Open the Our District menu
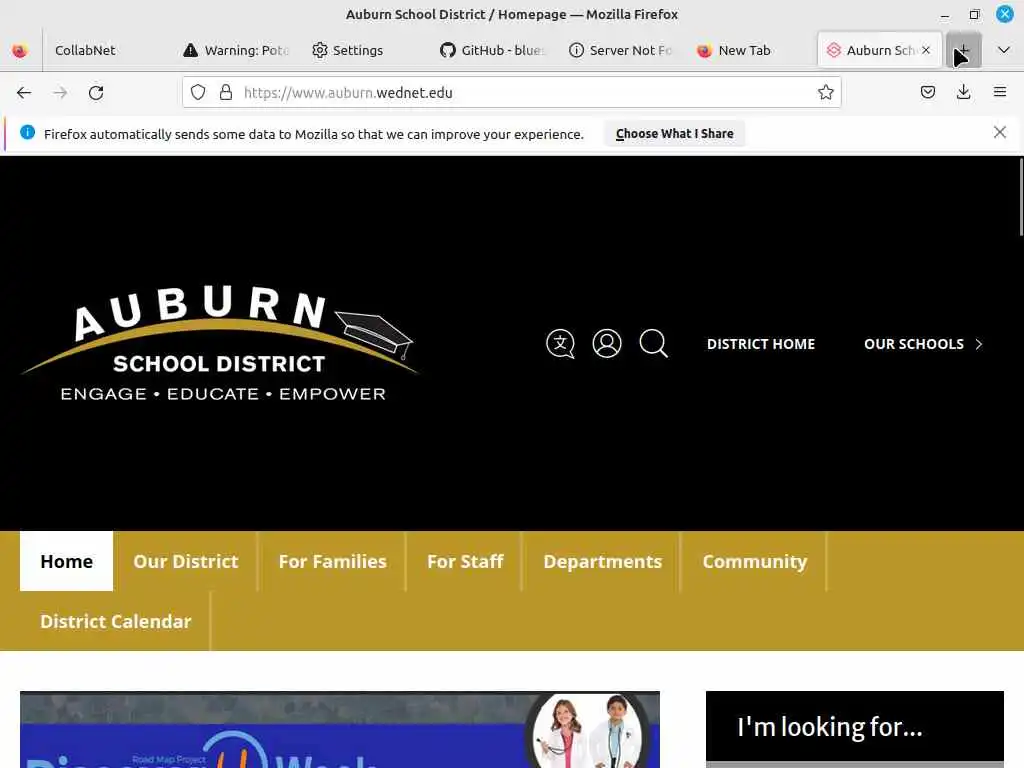 tap(185, 562)
